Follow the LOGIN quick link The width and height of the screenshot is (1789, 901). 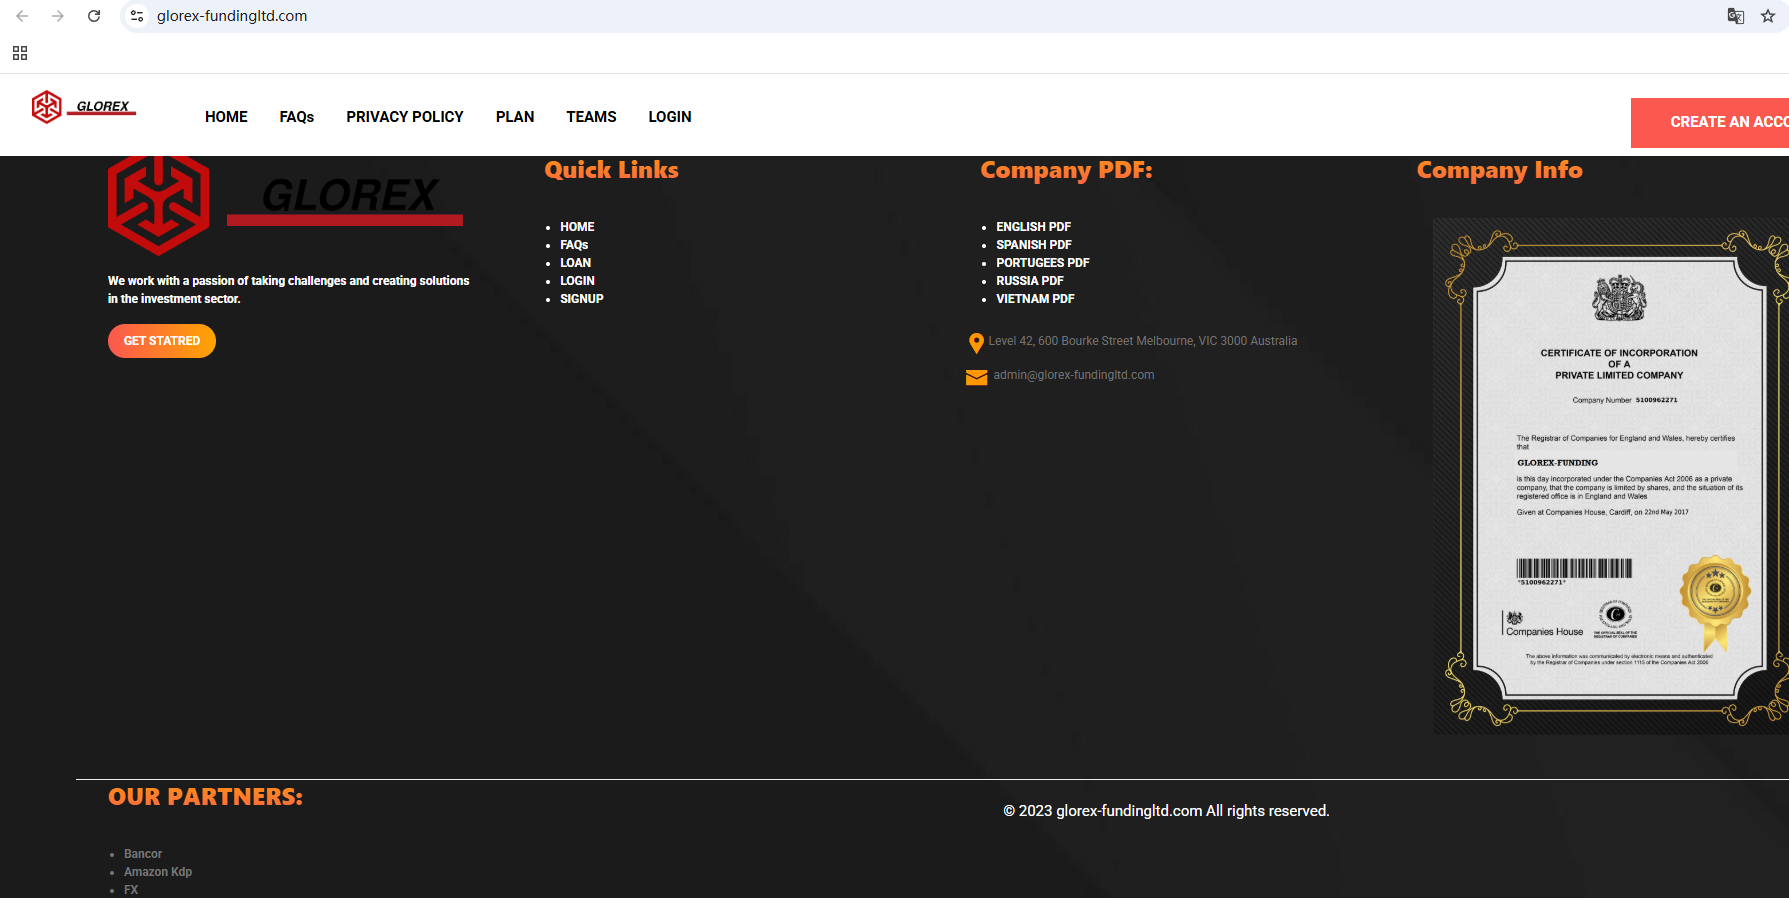577,281
